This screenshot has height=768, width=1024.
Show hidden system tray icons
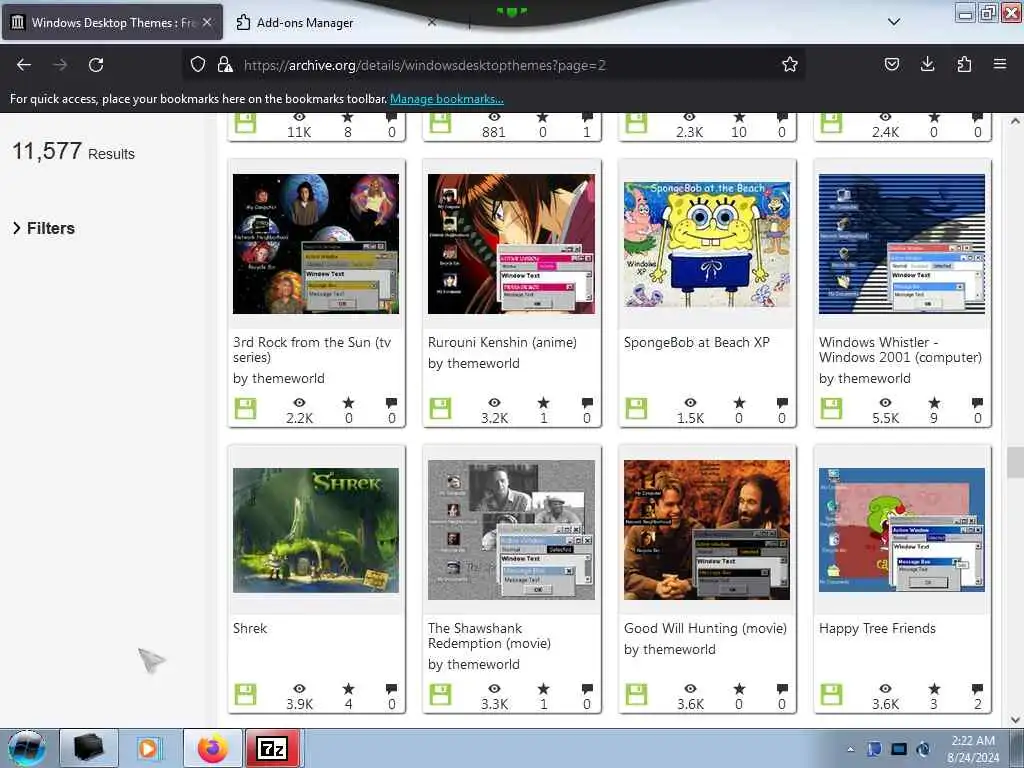click(x=850, y=749)
